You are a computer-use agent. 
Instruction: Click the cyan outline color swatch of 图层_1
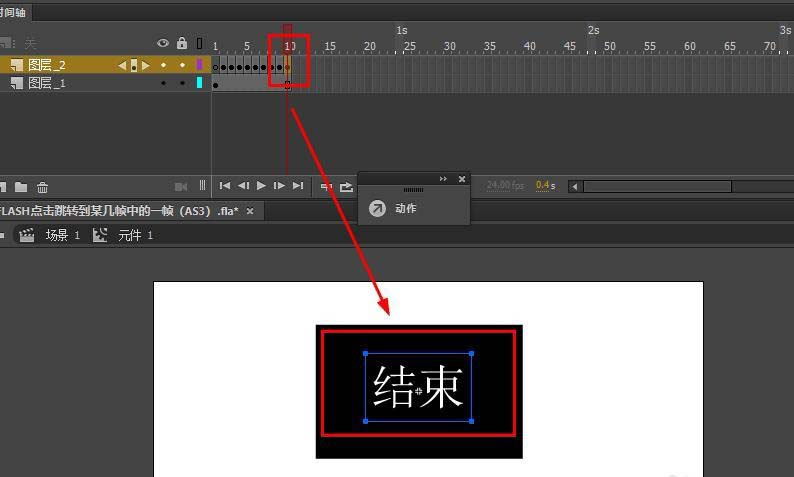(200, 83)
